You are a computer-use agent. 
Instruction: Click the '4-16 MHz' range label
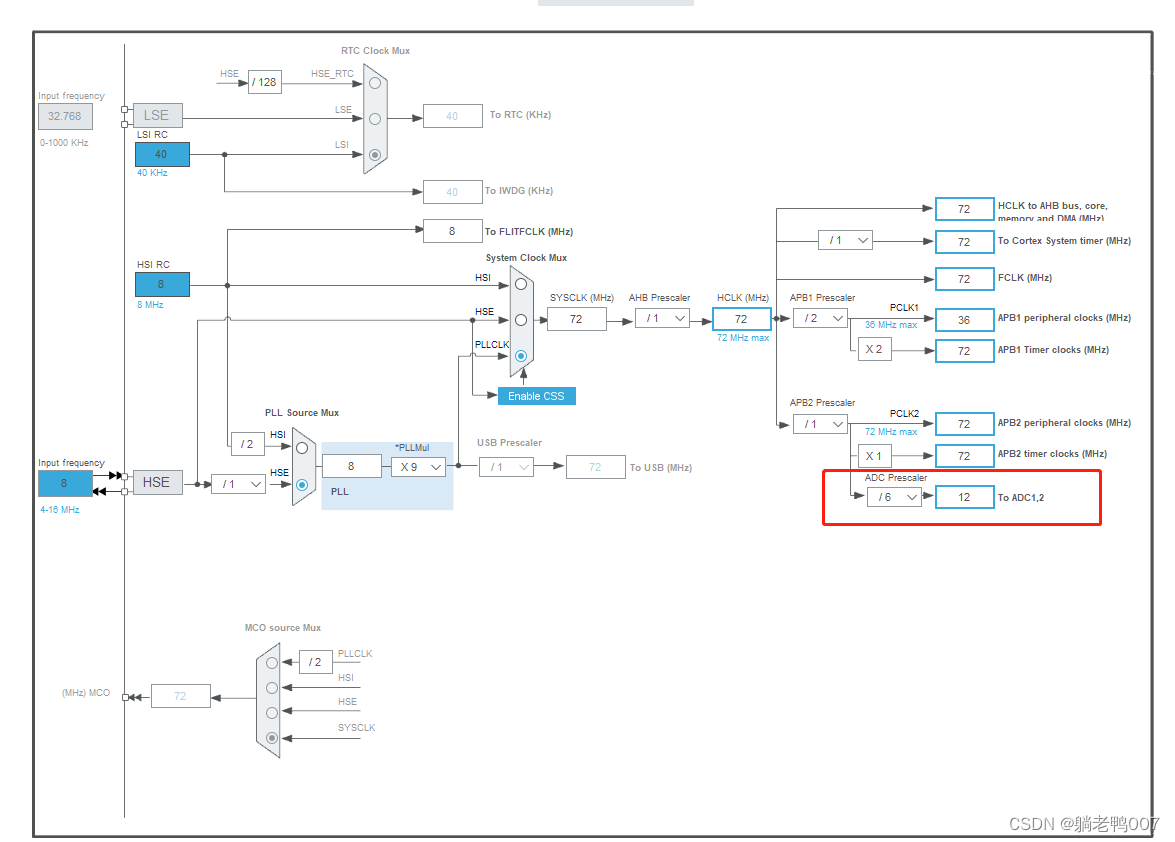[60, 509]
